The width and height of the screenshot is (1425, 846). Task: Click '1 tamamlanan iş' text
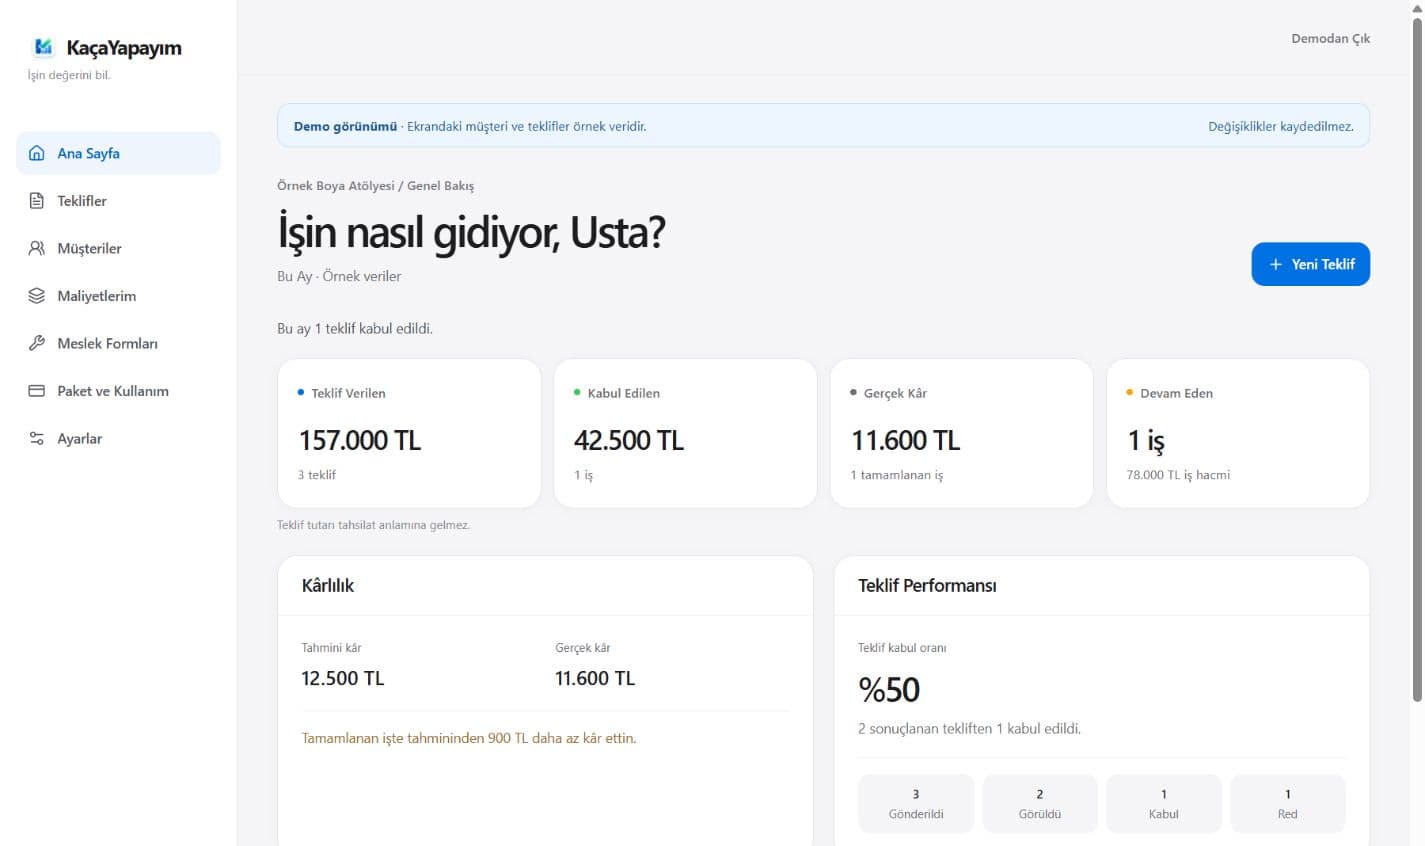tap(897, 475)
